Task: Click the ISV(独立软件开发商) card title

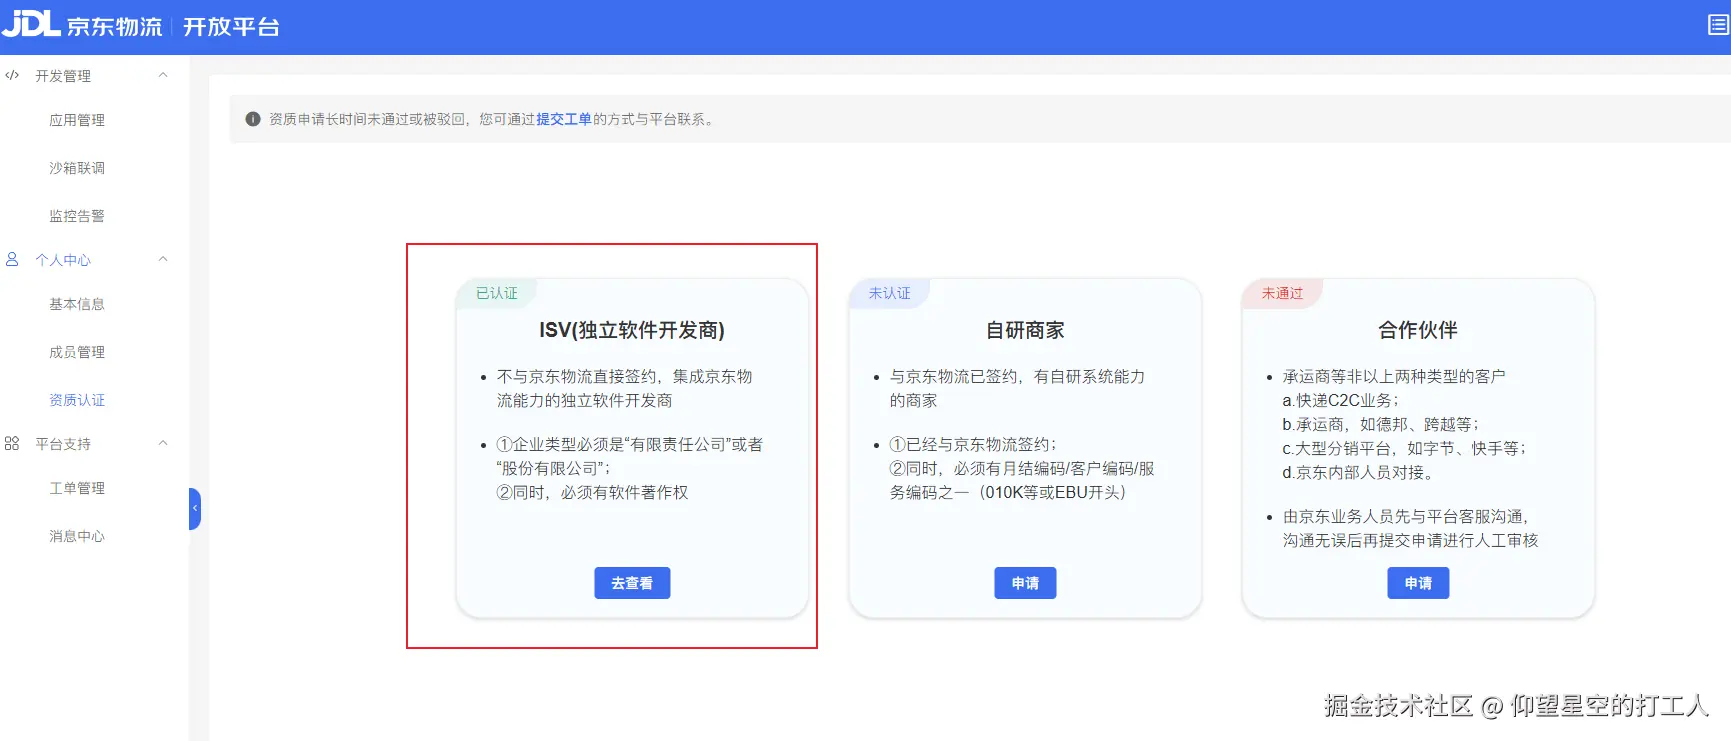Action: 632,330
